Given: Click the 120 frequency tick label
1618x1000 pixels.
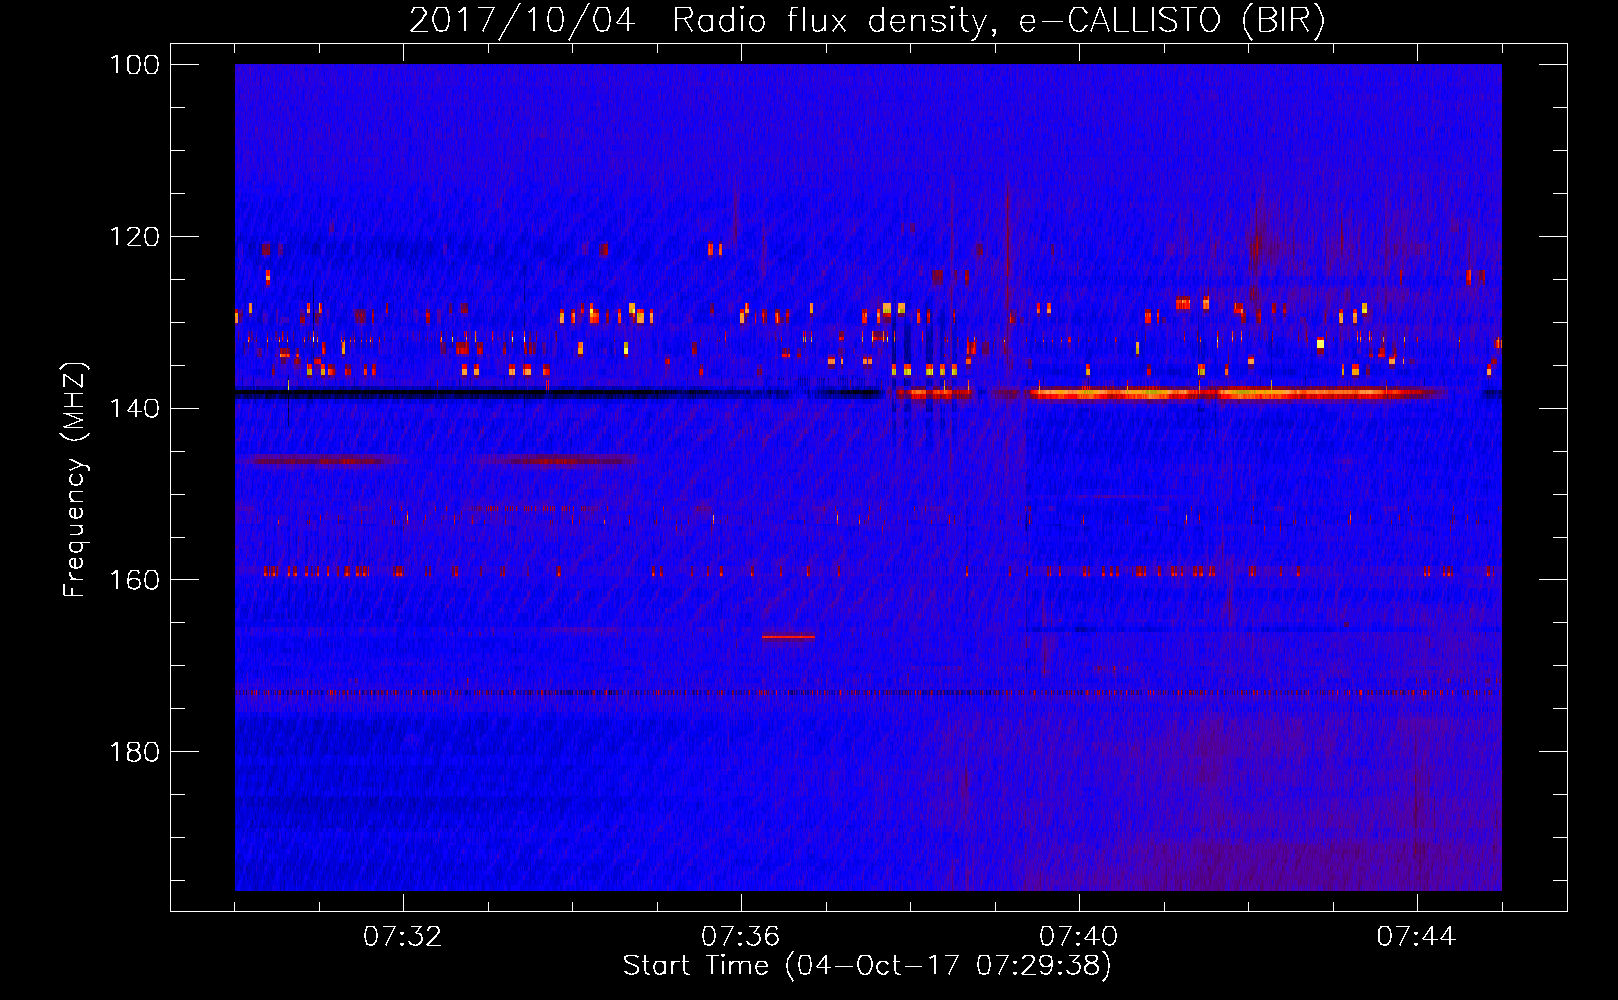Looking at the screenshot, I should pyautogui.click(x=136, y=237).
